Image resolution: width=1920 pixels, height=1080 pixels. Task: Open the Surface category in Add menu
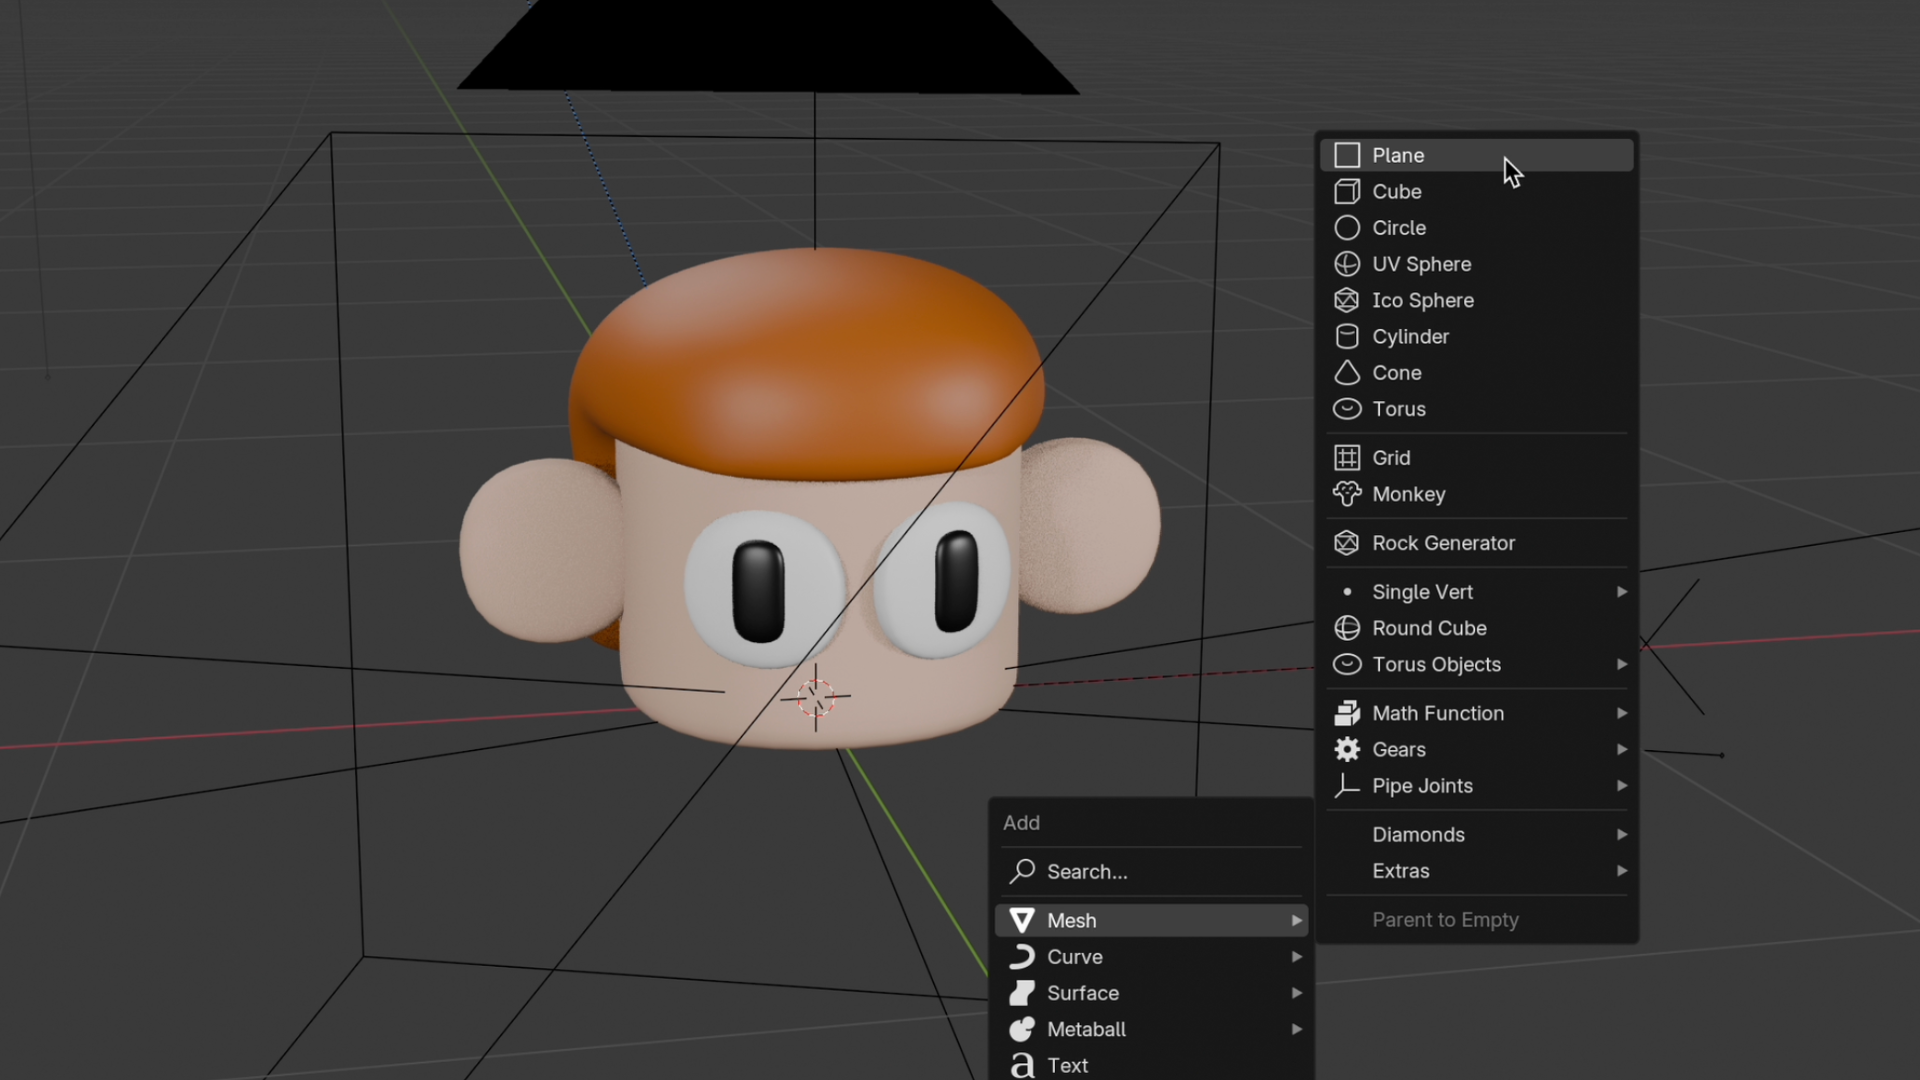(1152, 993)
